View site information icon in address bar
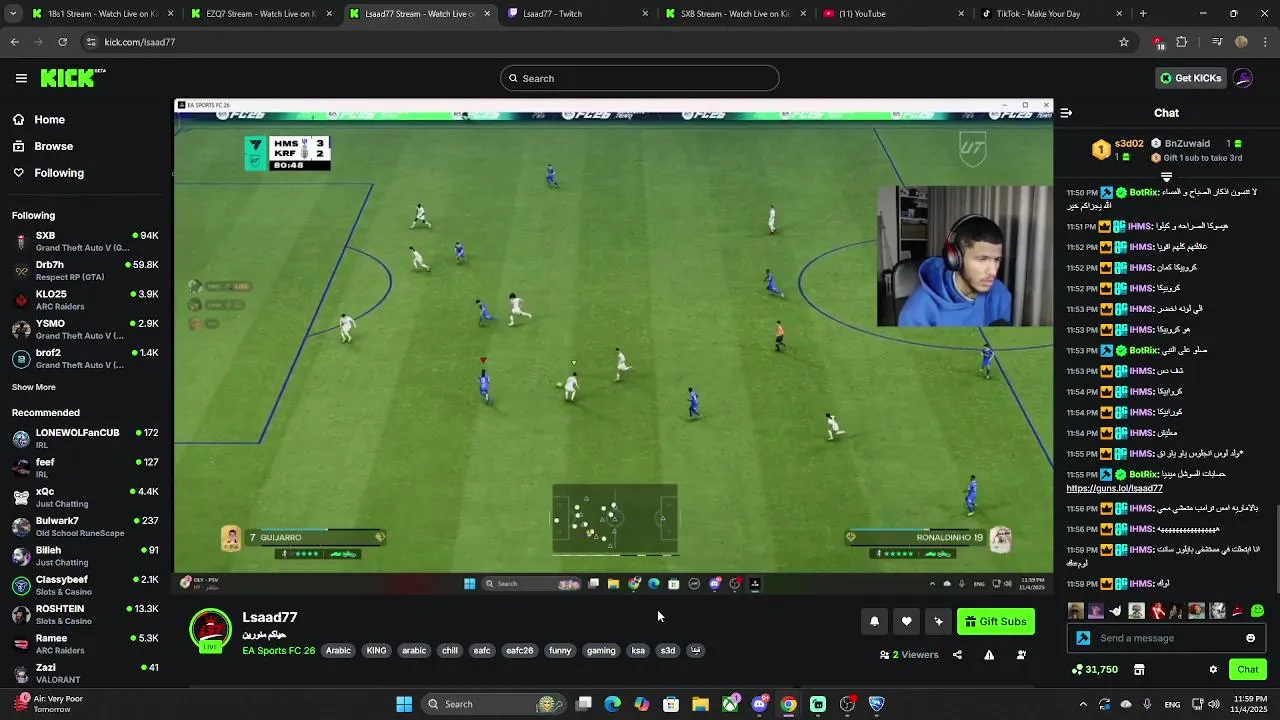 coord(91,42)
